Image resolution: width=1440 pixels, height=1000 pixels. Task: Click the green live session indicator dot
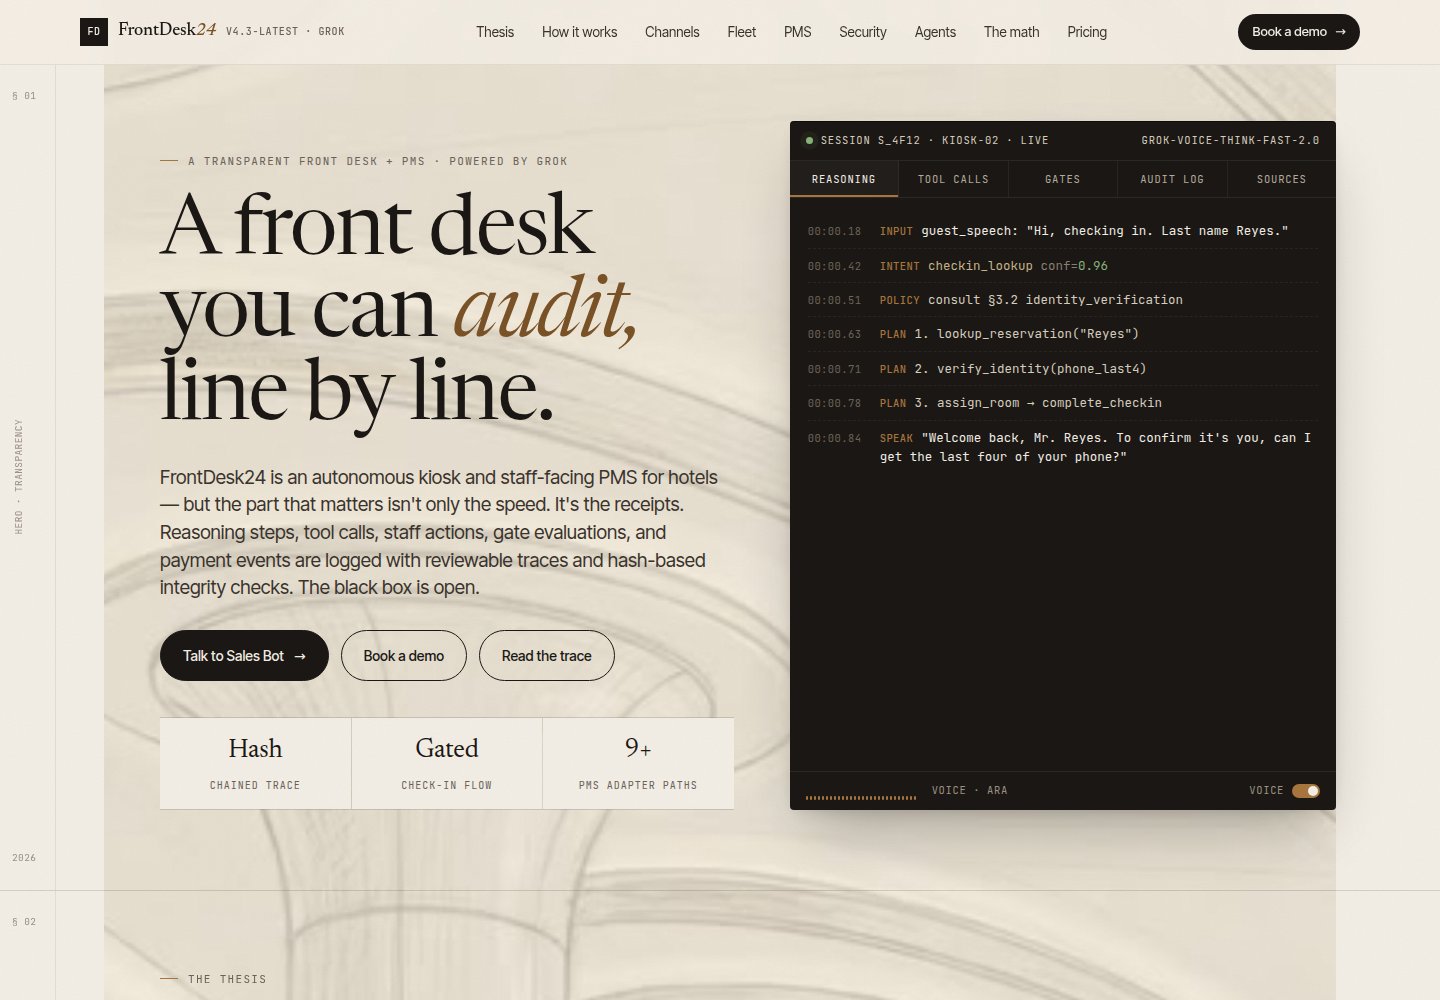tap(809, 140)
